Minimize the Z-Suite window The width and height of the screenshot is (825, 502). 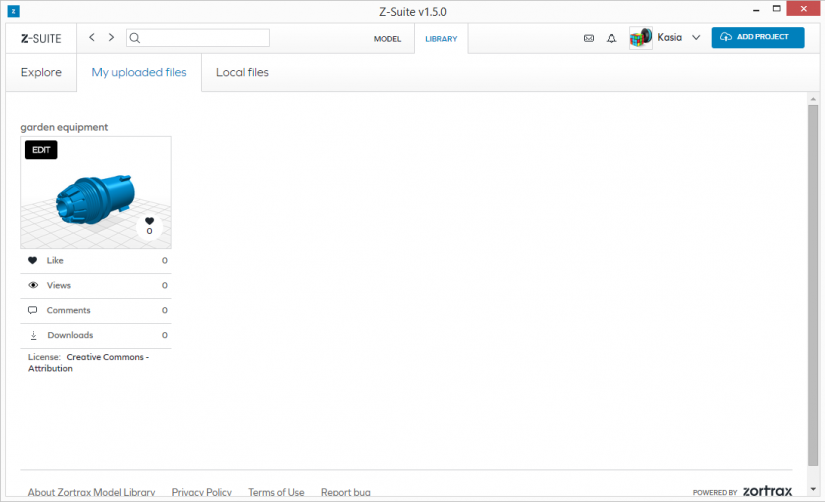(756, 10)
